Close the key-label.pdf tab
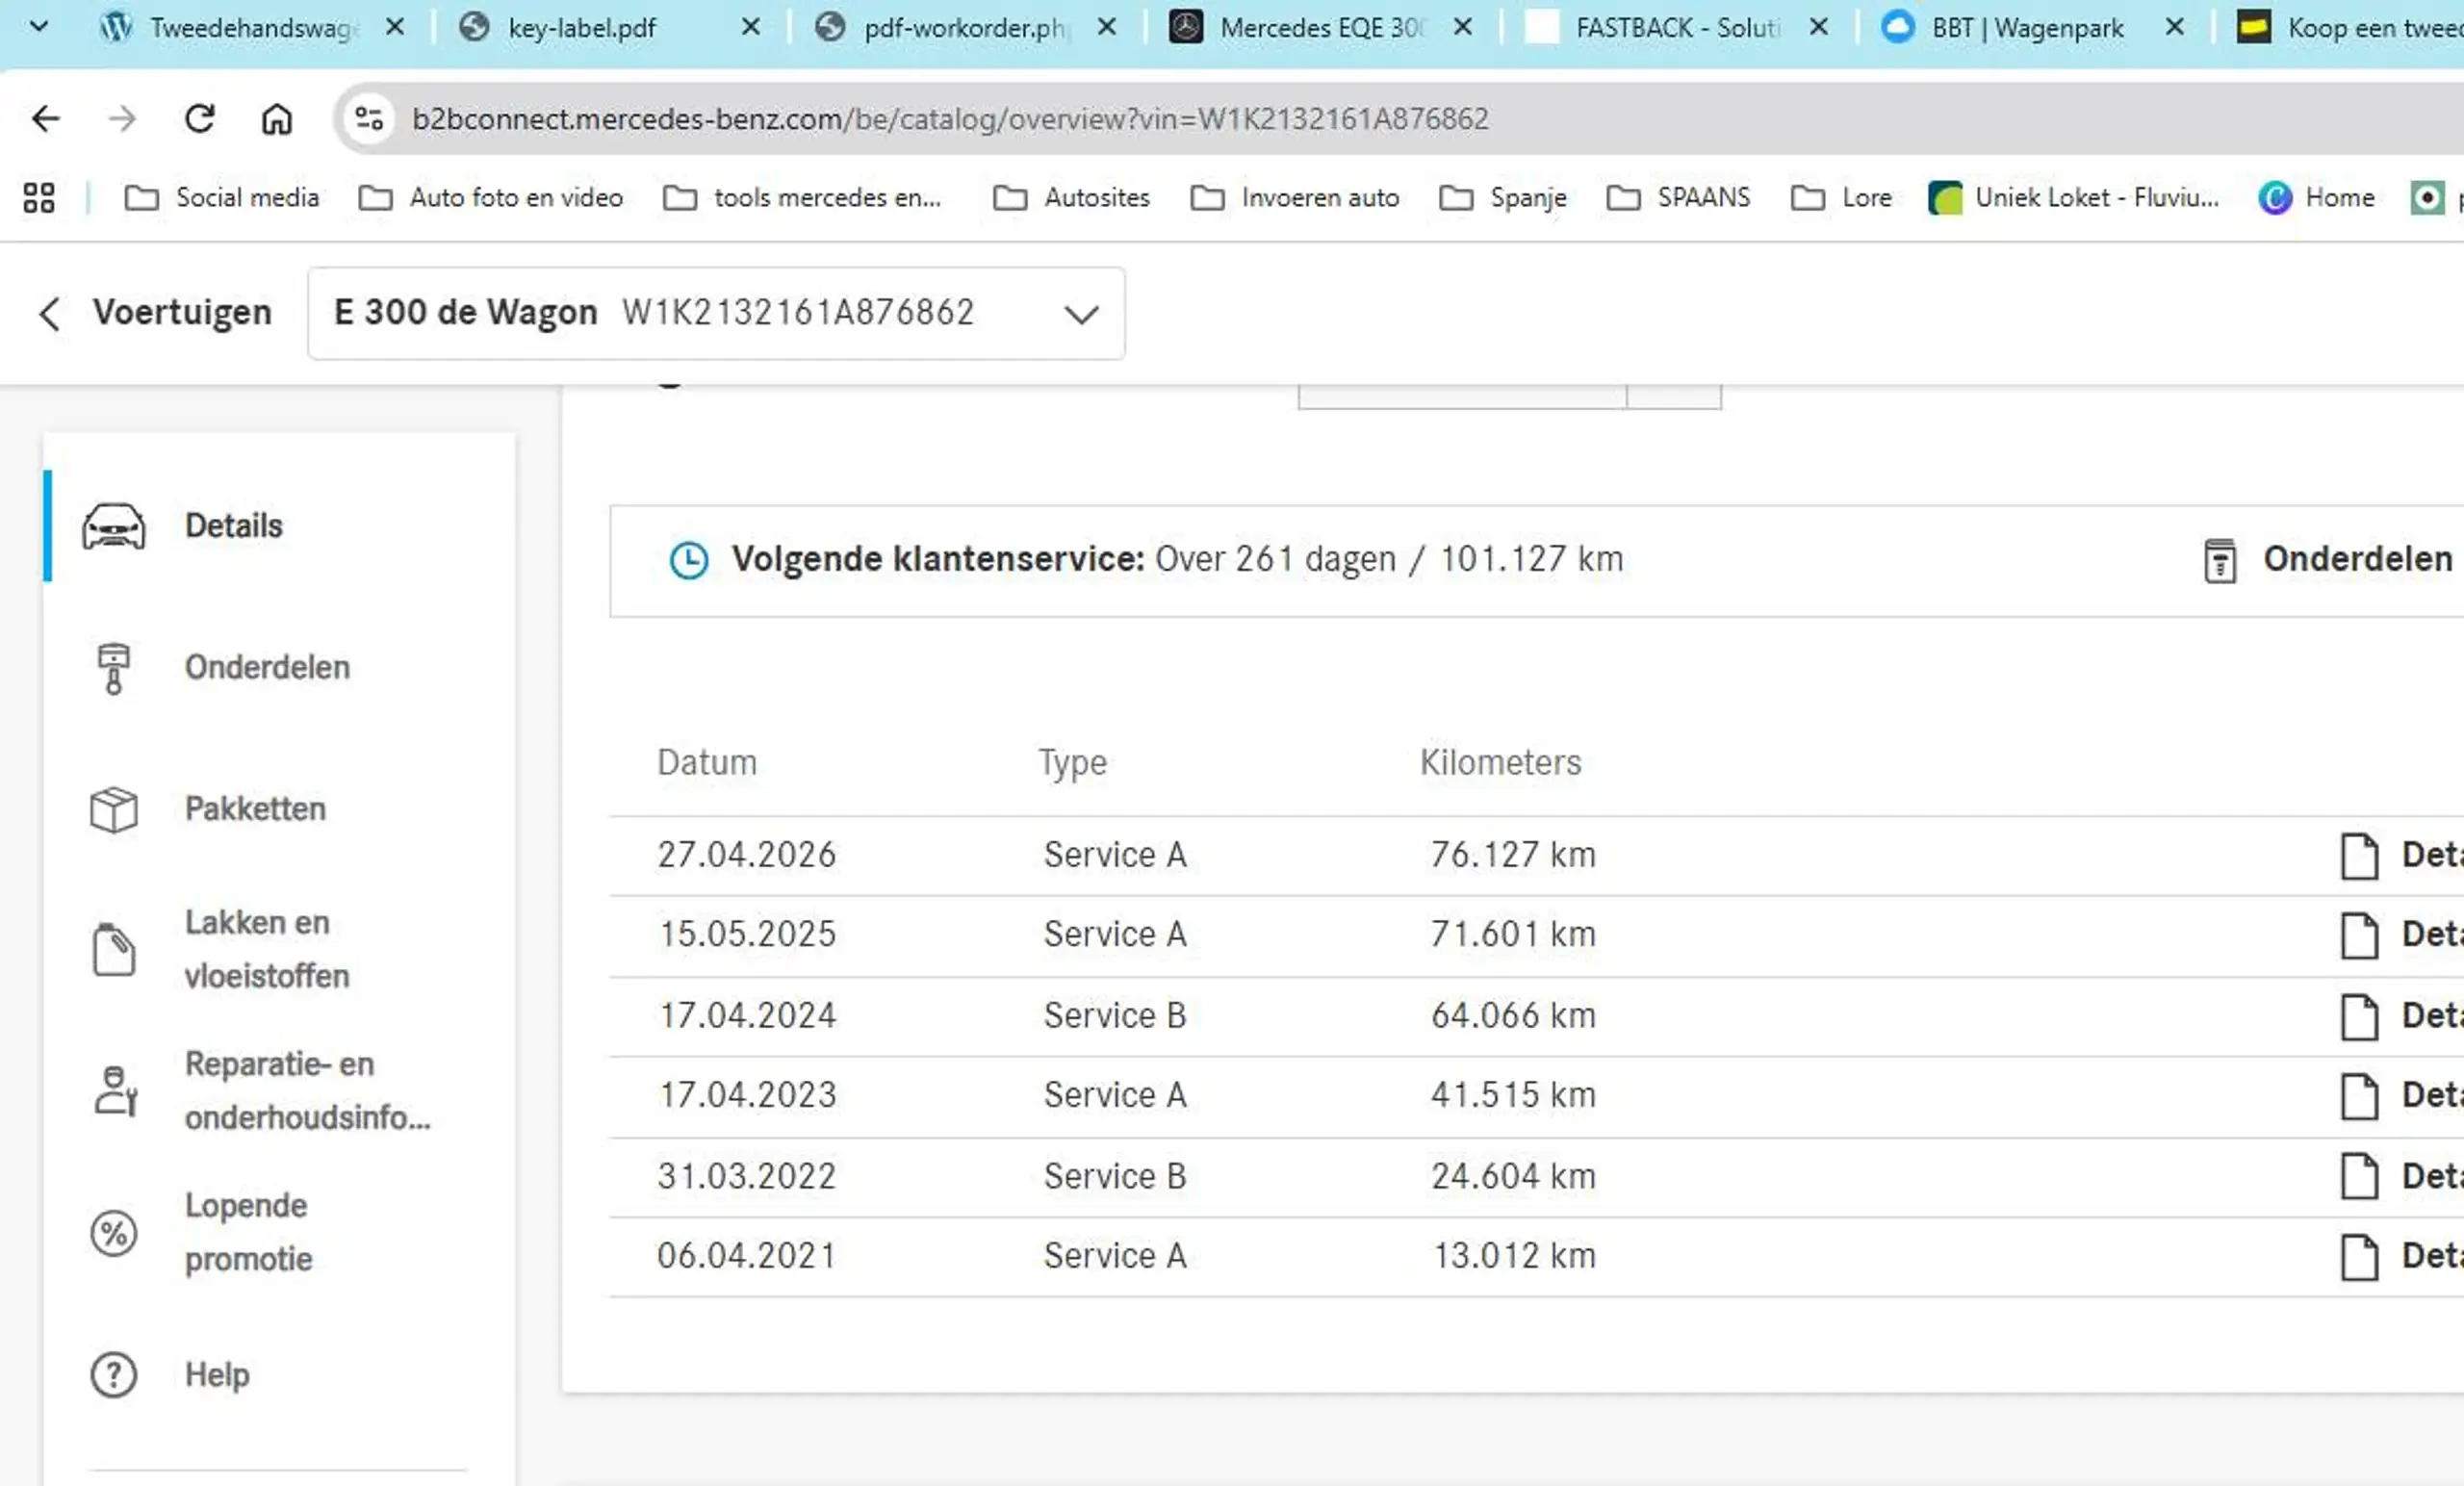The image size is (2464, 1486). (x=750, y=27)
